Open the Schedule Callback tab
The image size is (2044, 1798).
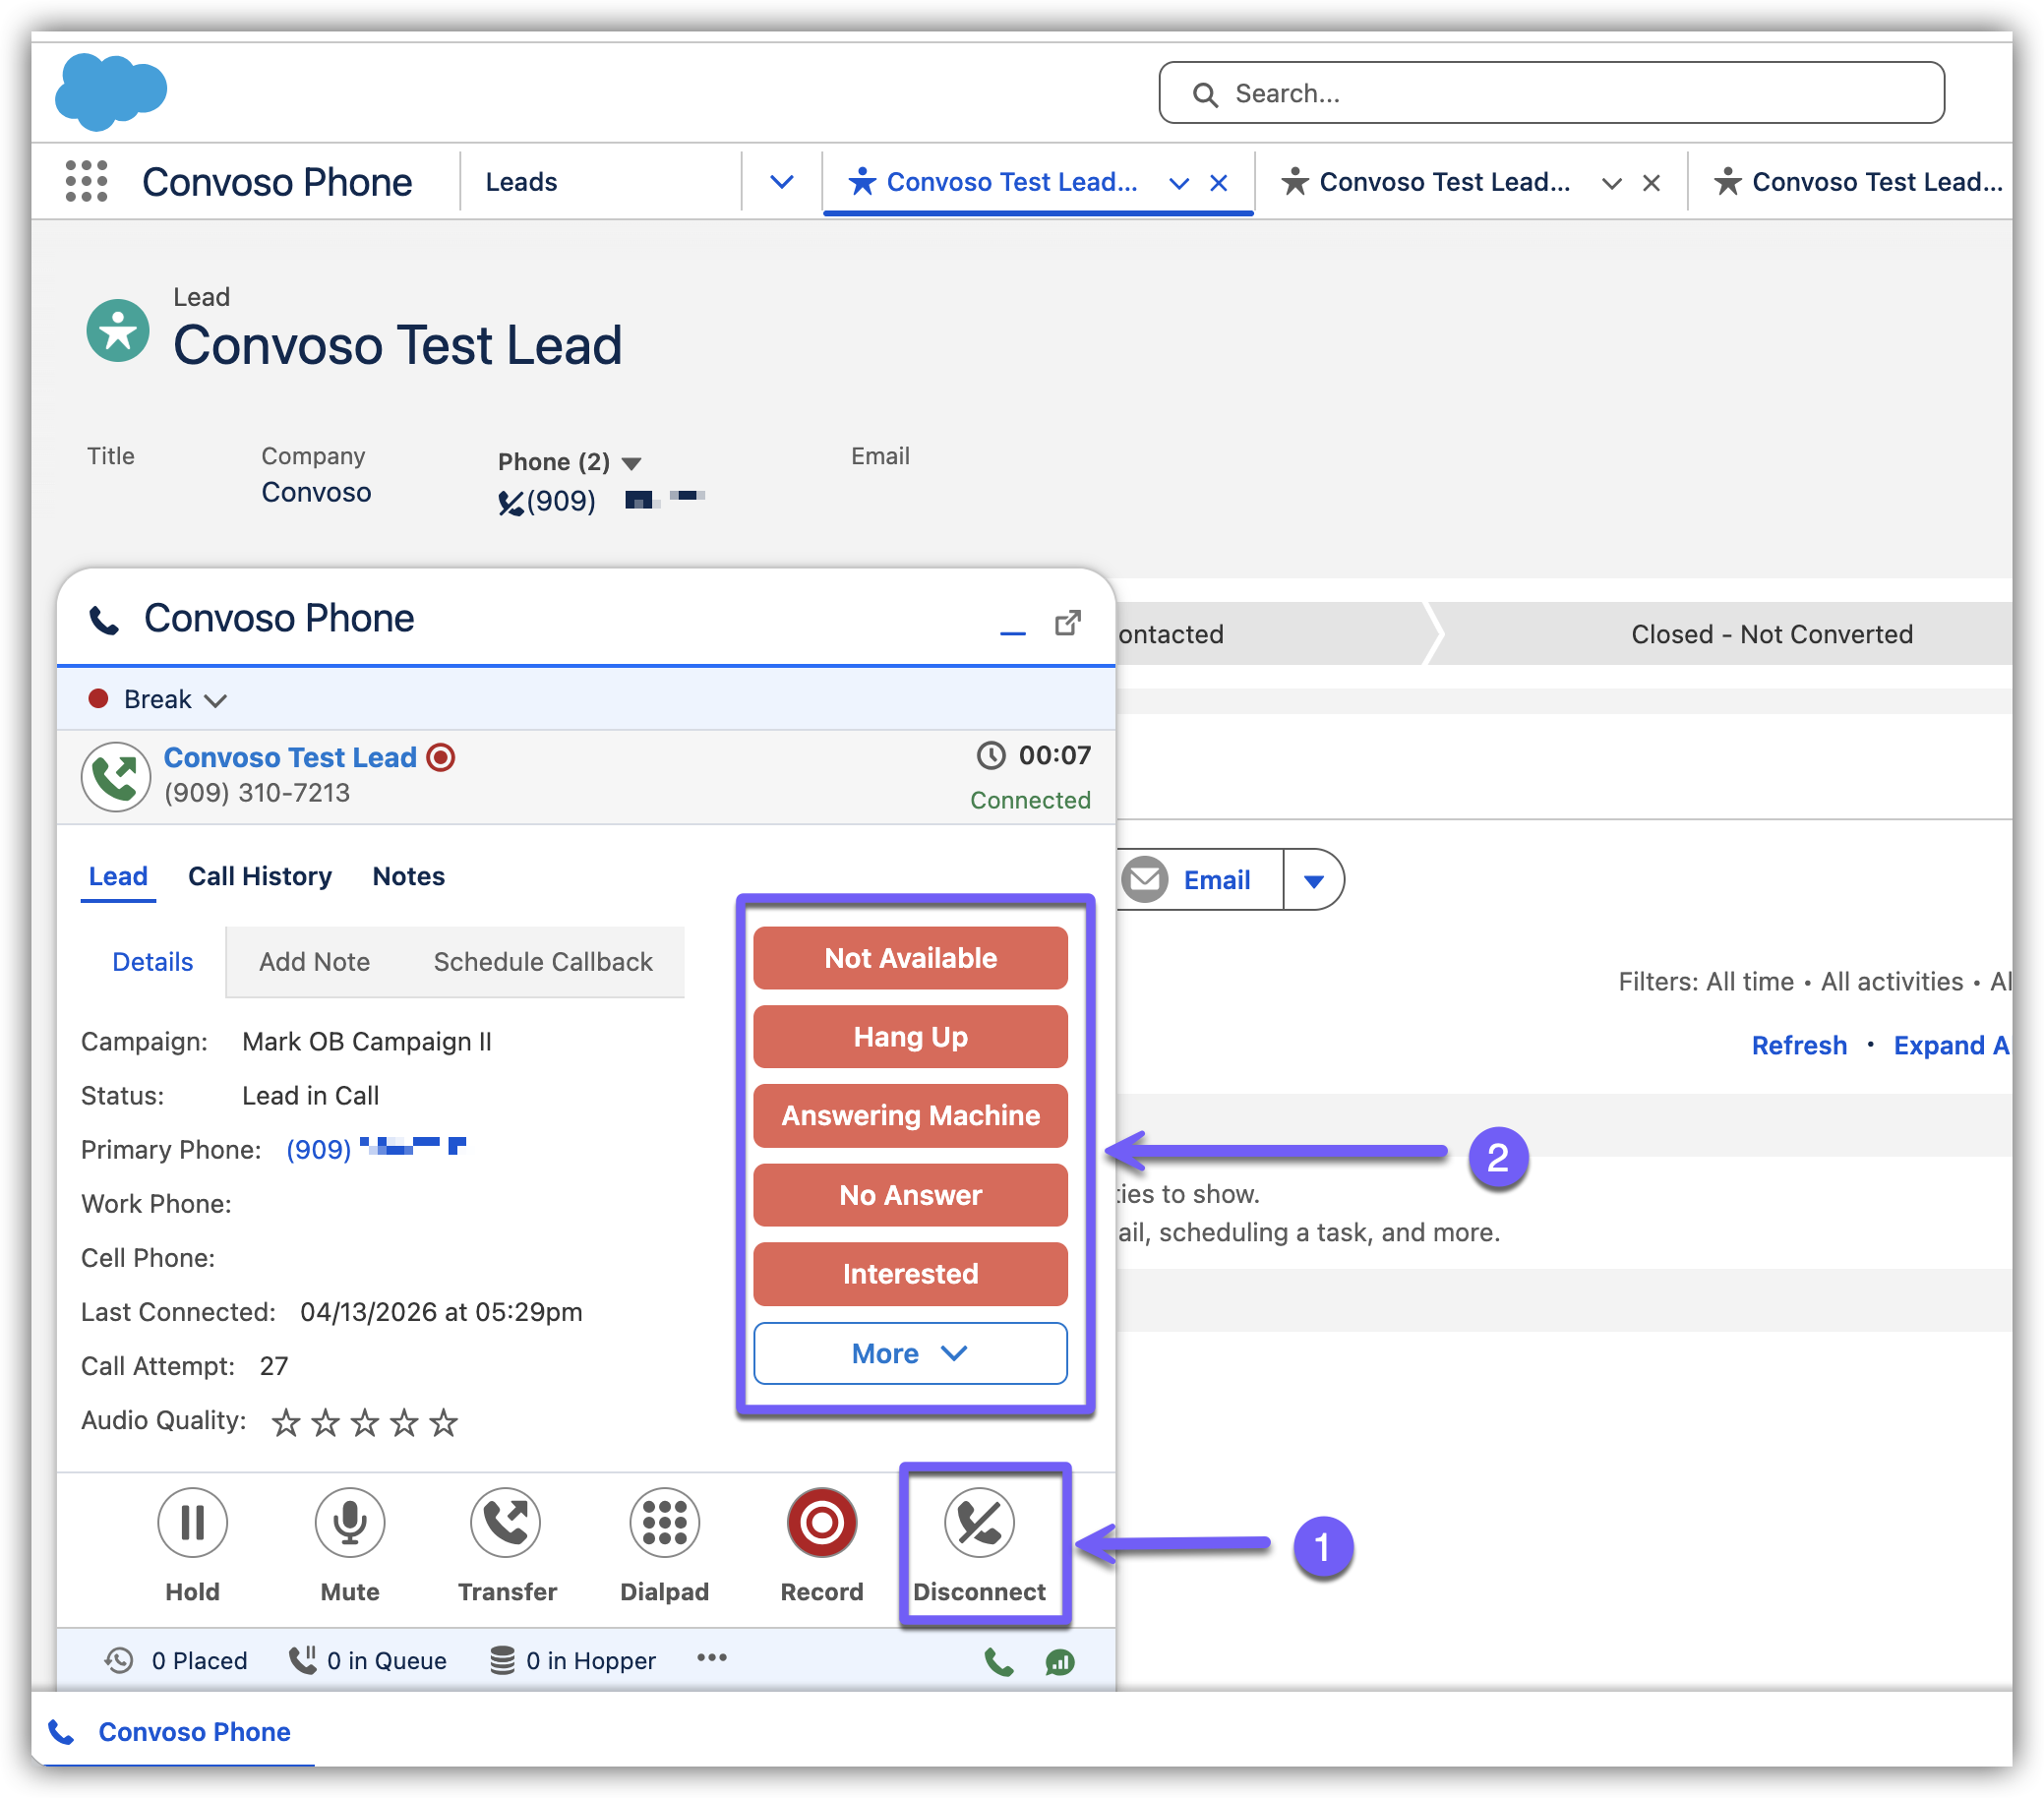(542, 962)
